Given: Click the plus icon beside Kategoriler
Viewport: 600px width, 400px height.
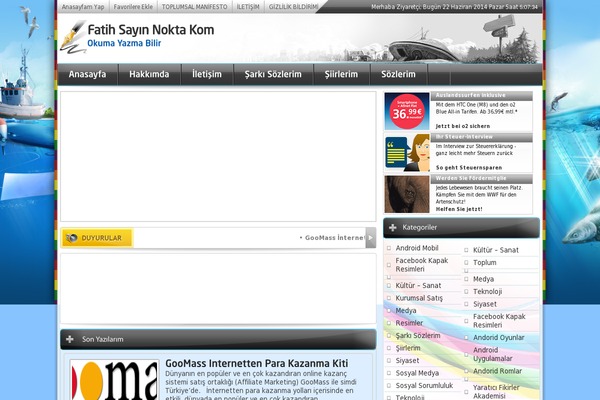Looking at the screenshot, I should click(393, 228).
